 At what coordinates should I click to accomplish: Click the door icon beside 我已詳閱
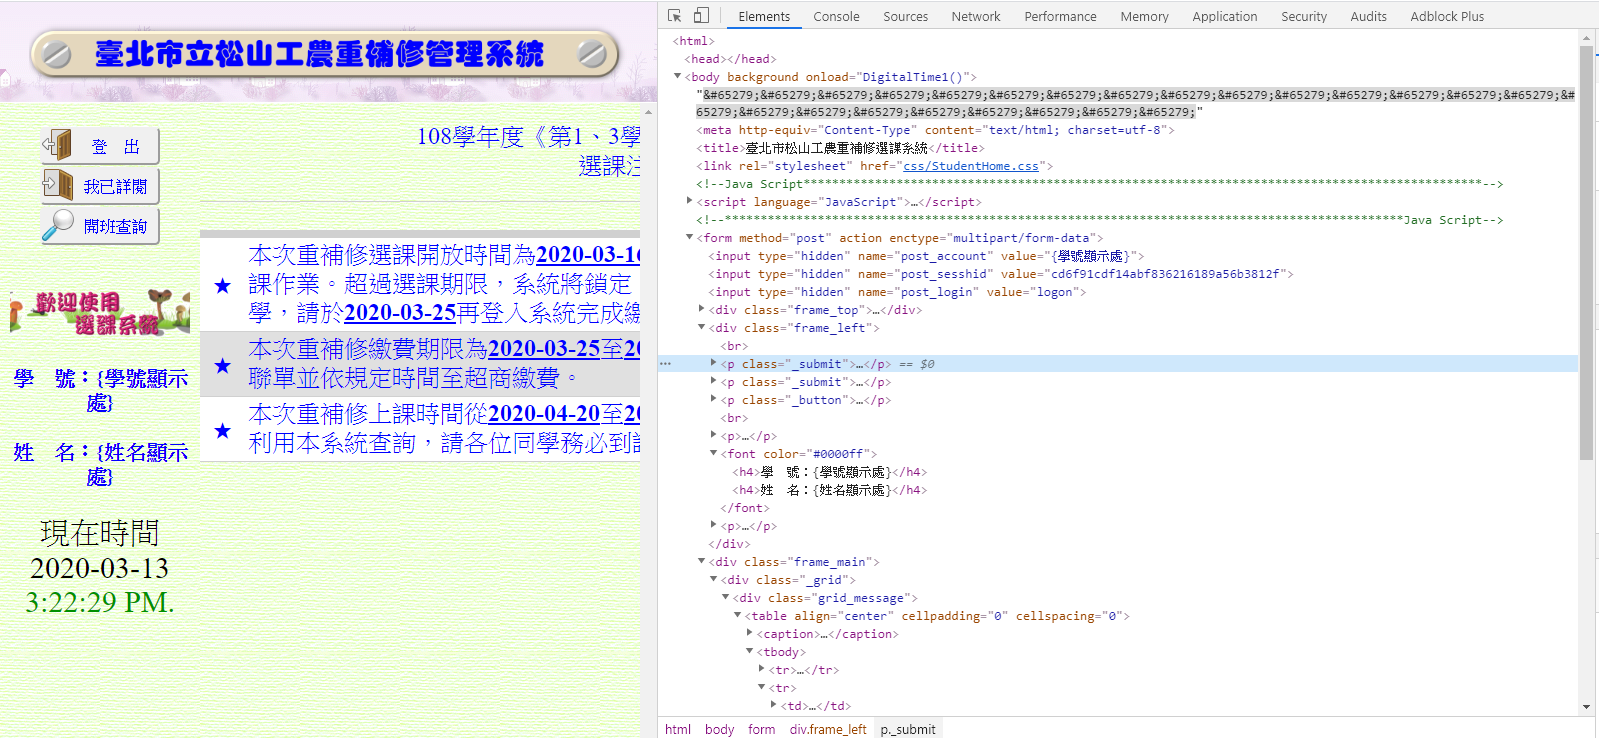tap(58, 185)
